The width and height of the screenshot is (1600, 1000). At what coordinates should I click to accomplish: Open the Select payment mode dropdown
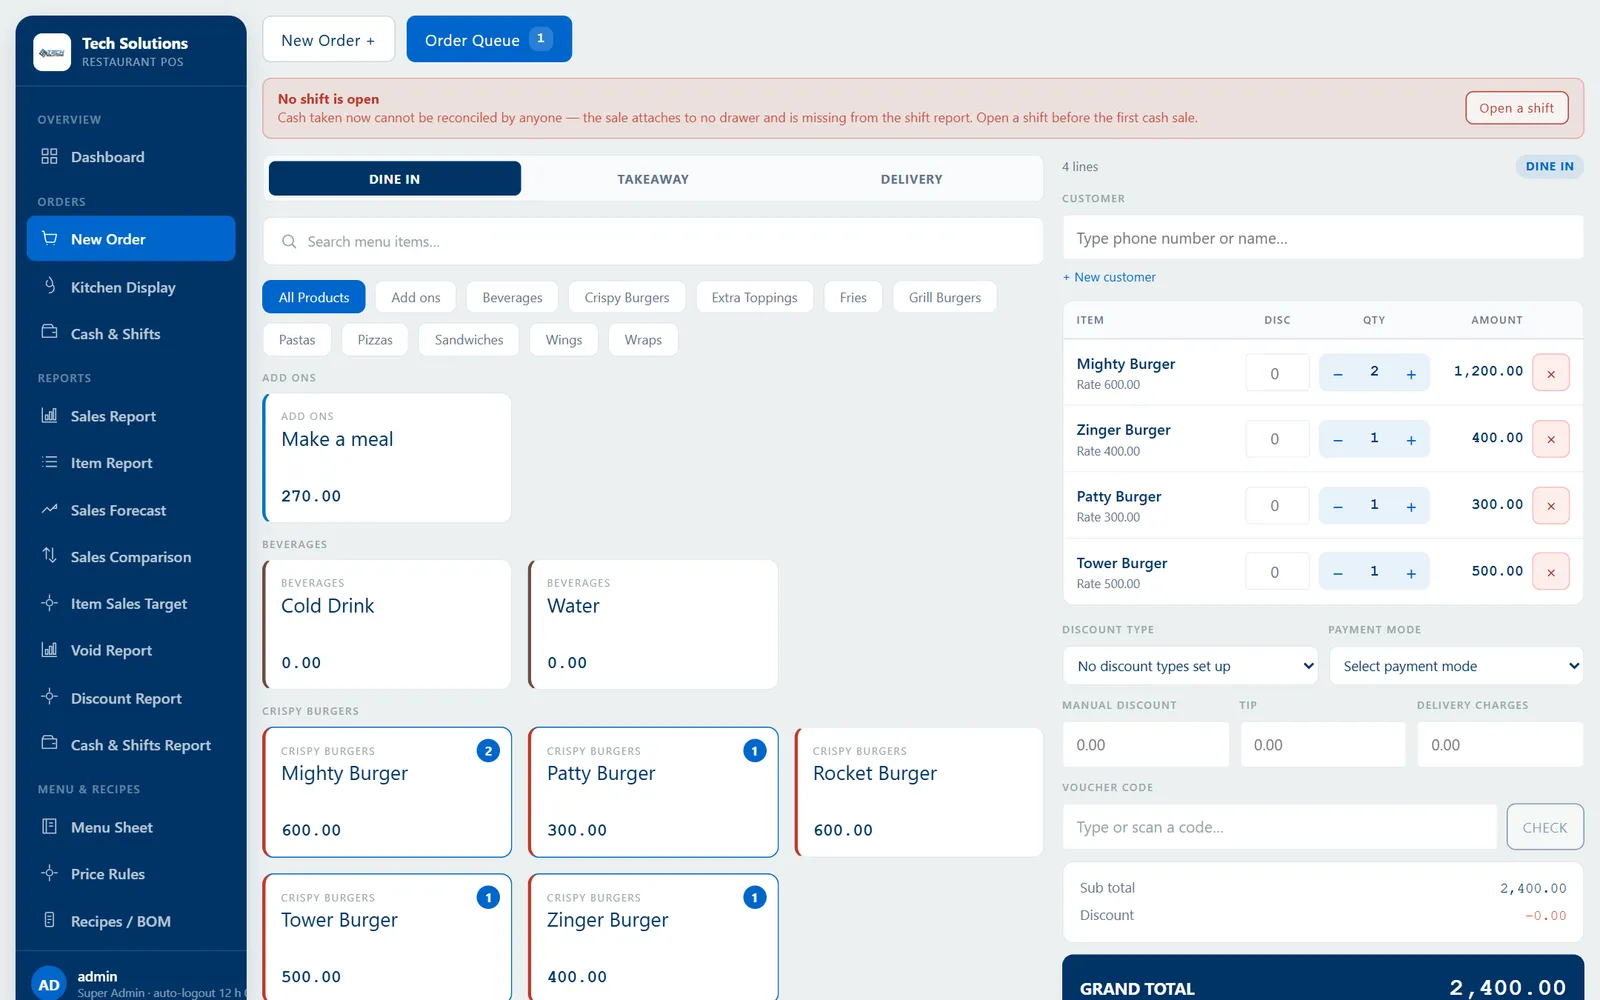click(x=1456, y=666)
